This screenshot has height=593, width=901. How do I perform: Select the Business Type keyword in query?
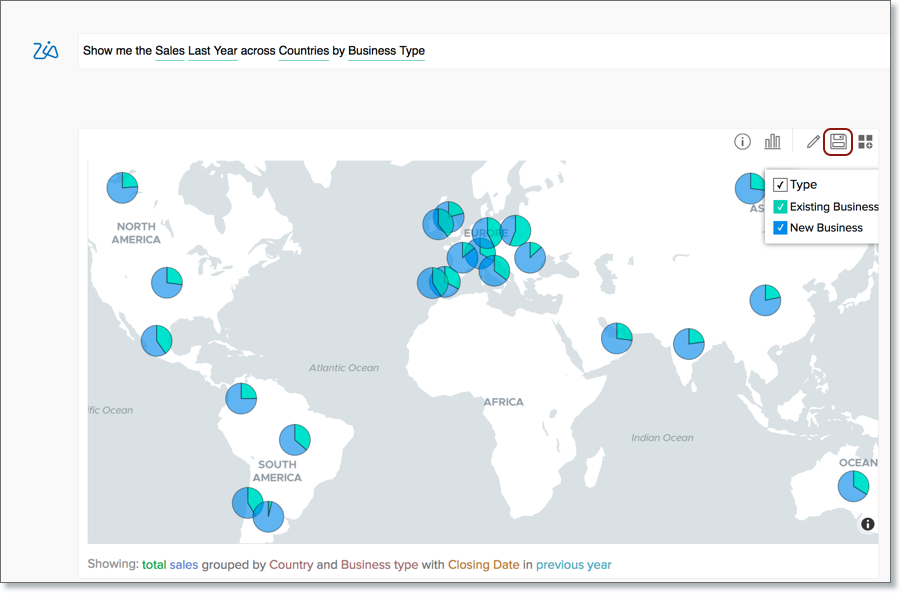point(386,51)
